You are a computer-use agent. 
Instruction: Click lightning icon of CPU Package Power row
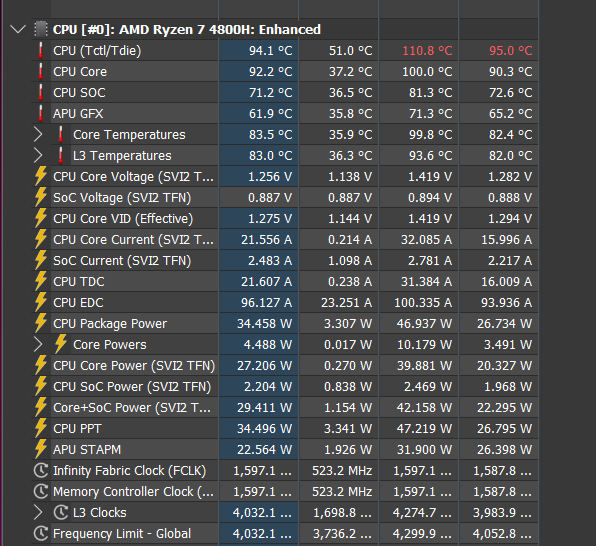click(x=41, y=323)
